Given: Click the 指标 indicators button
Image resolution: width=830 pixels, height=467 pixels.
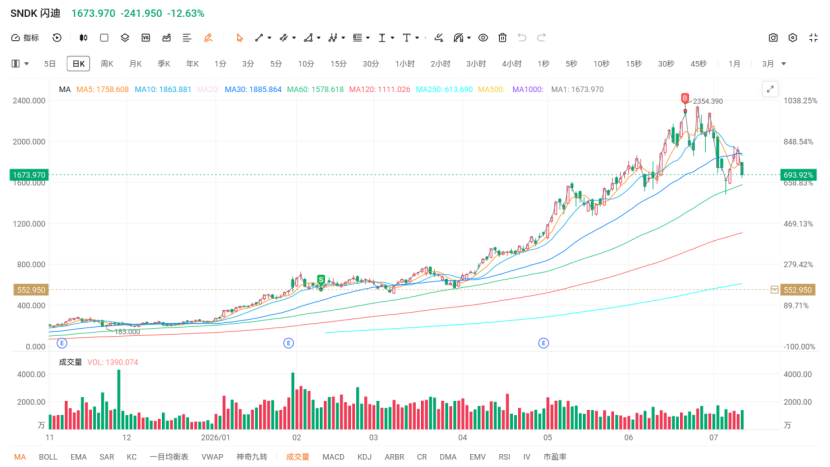Looking at the screenshot, I should pos(25,38).
